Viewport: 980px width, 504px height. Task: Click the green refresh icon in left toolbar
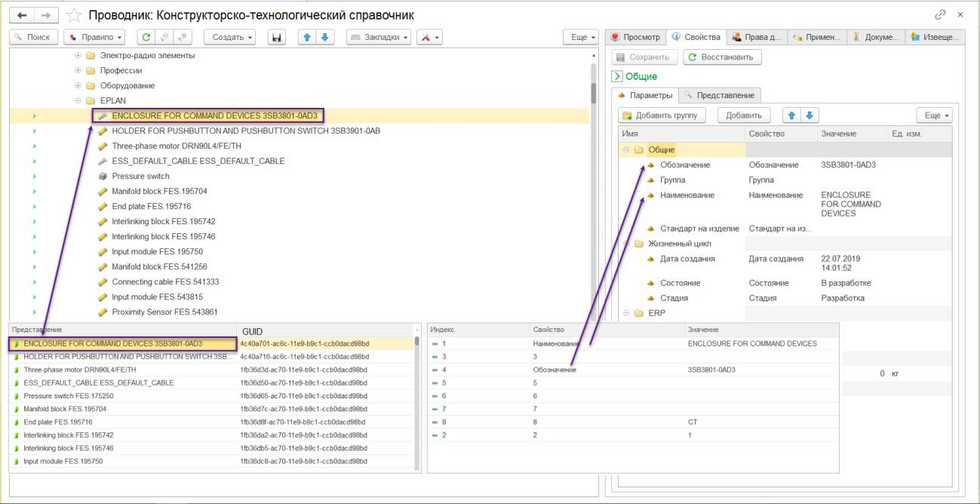click(x=146, y=37)
